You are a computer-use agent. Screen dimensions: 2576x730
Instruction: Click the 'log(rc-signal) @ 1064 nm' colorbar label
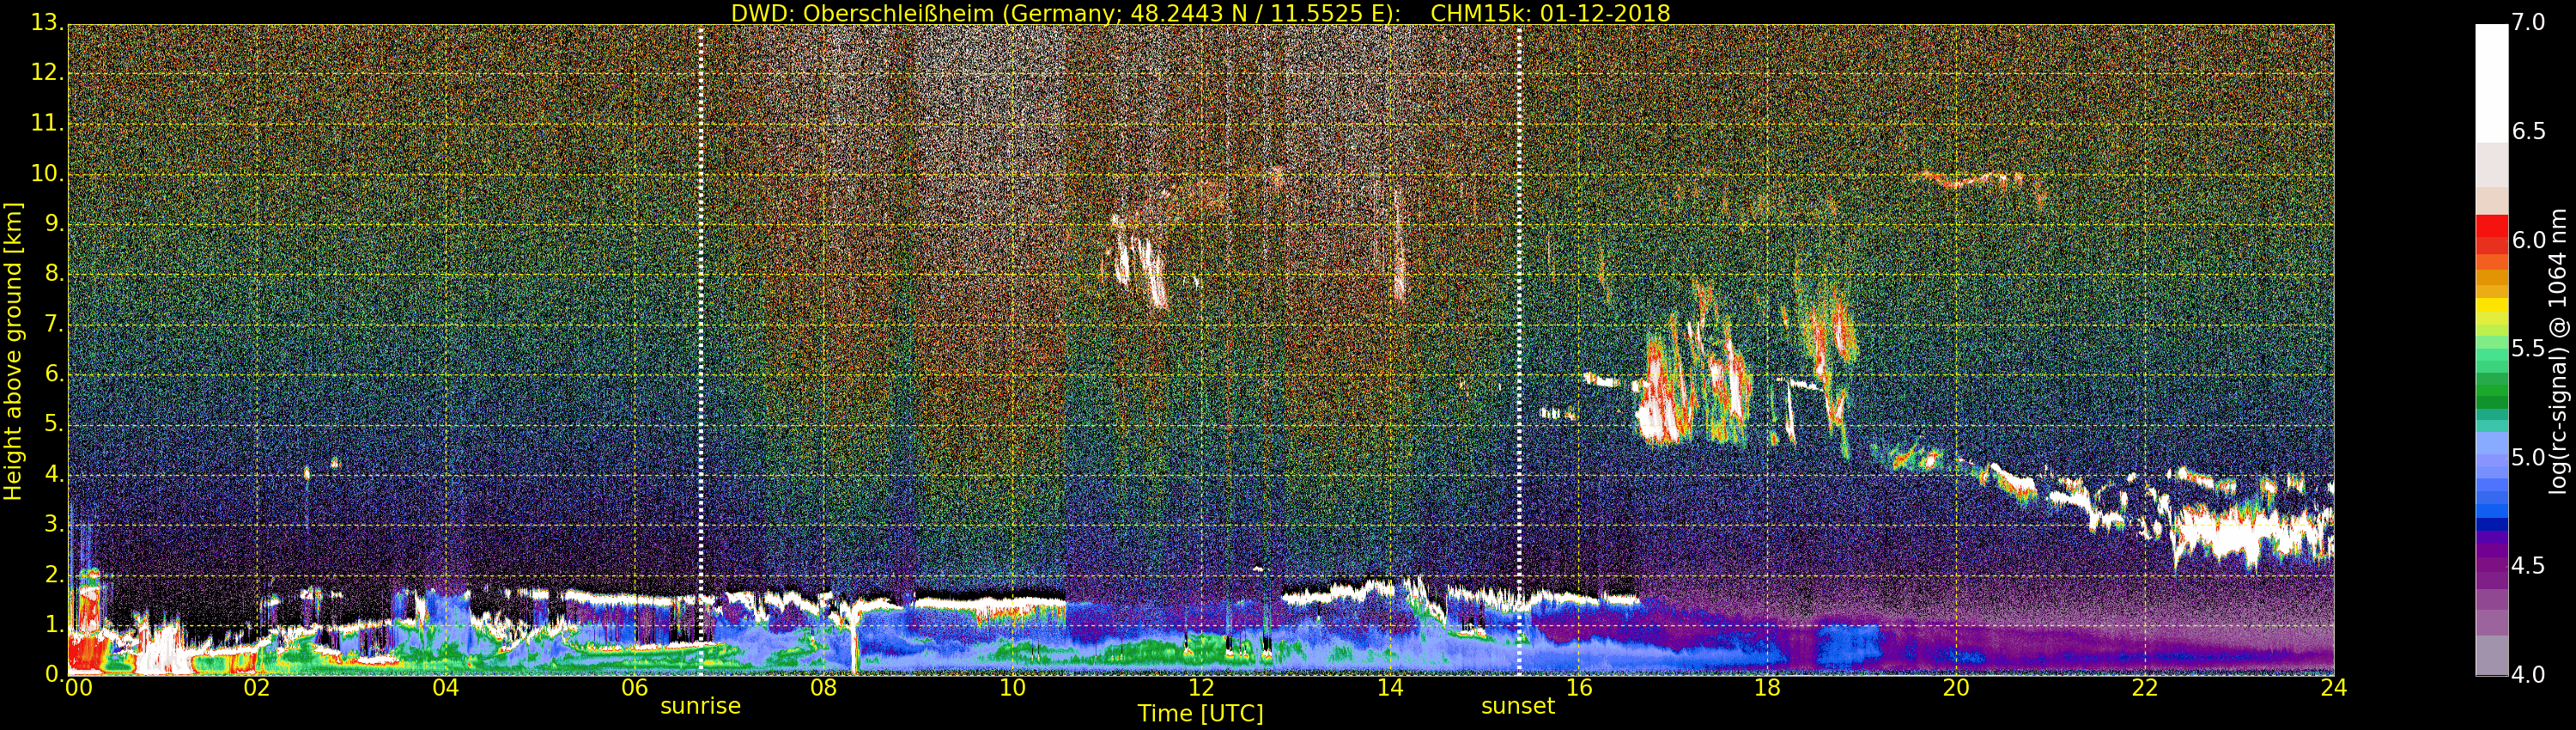coord(2557,351)
